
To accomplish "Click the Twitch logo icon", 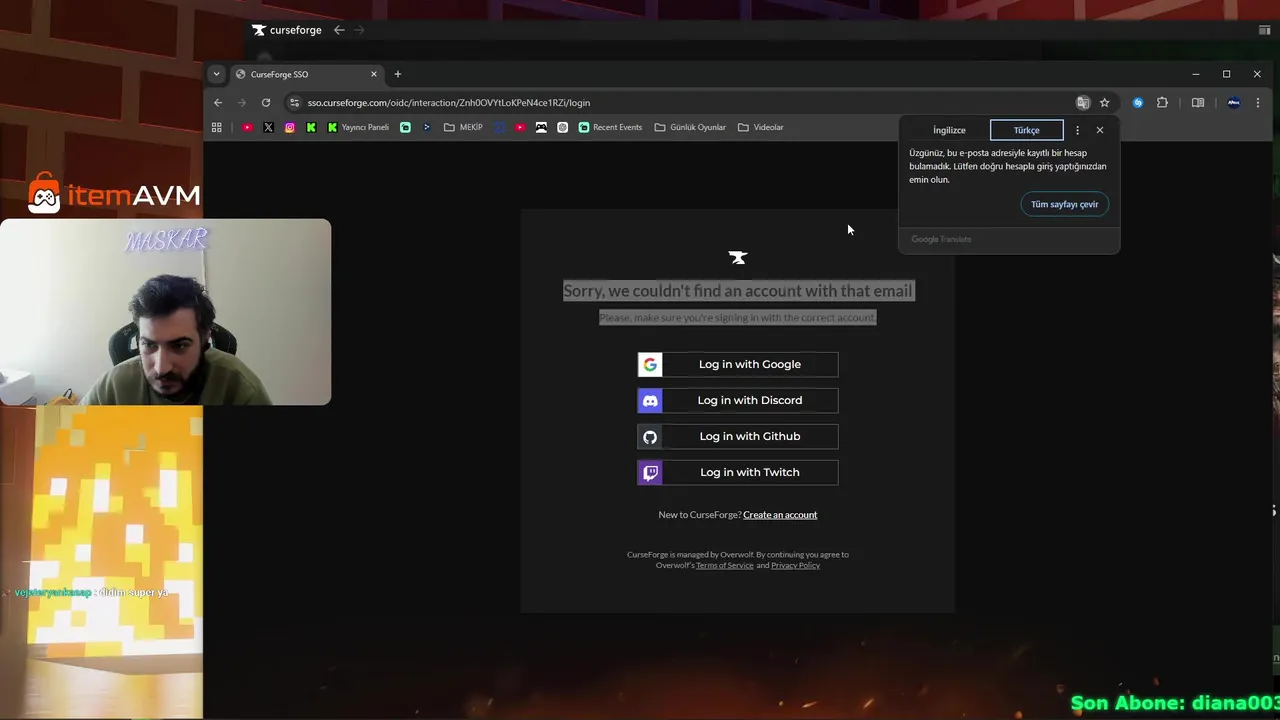I will (x=650, y=473).
